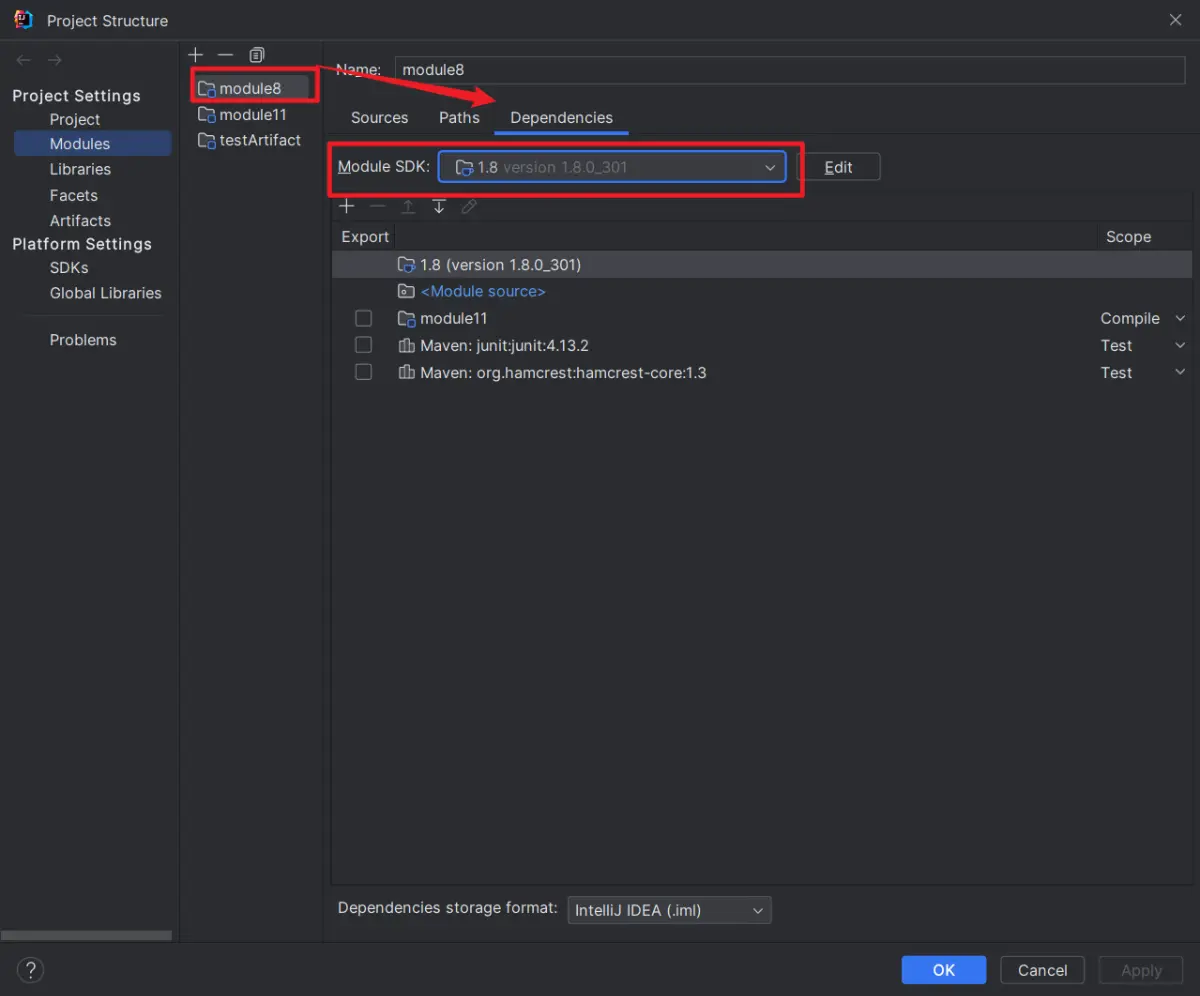The height and width of the screenshot is (996, 1200).
Task: Click the remove module minus icon
Action: click(x=226, y=55)
